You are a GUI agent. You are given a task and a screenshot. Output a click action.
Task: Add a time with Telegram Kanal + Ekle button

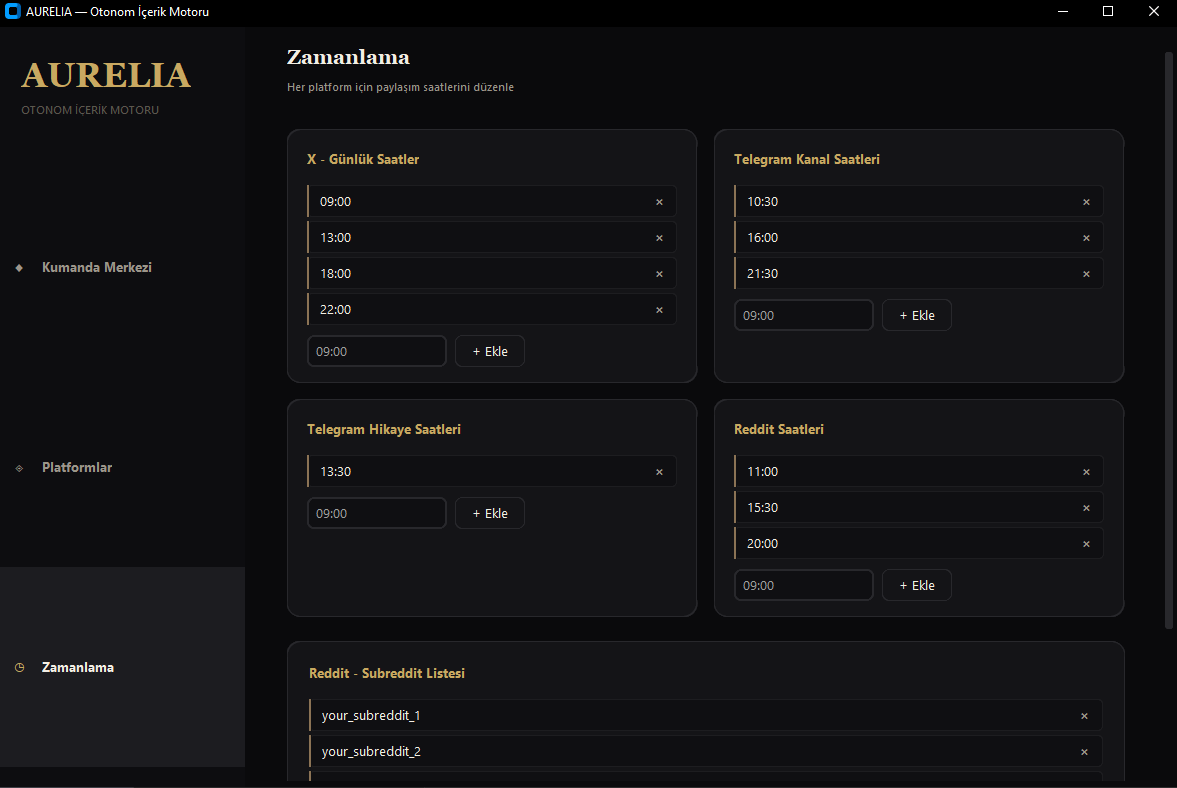pyautogui.click(x=917, y=315)
